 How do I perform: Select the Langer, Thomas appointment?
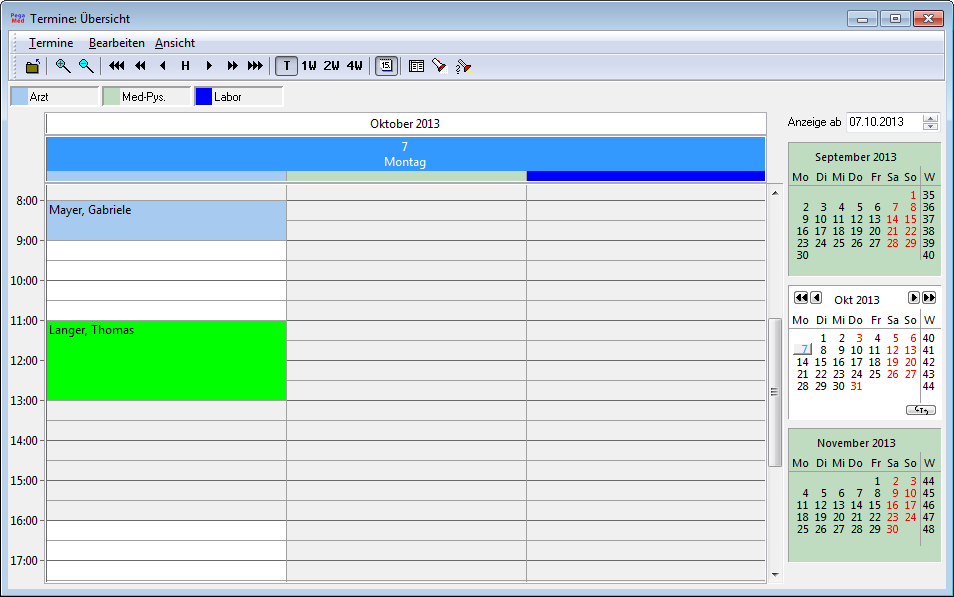(166, 360)
